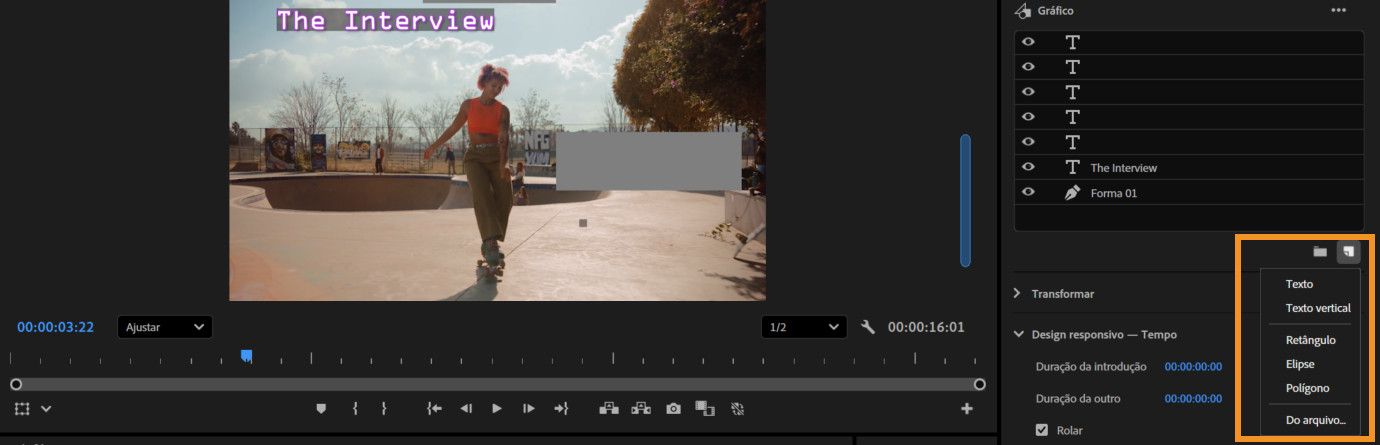Click the pen icon of Forma 01 layer
The height and width of the screenshot is (445, 1380).
pos(1072,192)
